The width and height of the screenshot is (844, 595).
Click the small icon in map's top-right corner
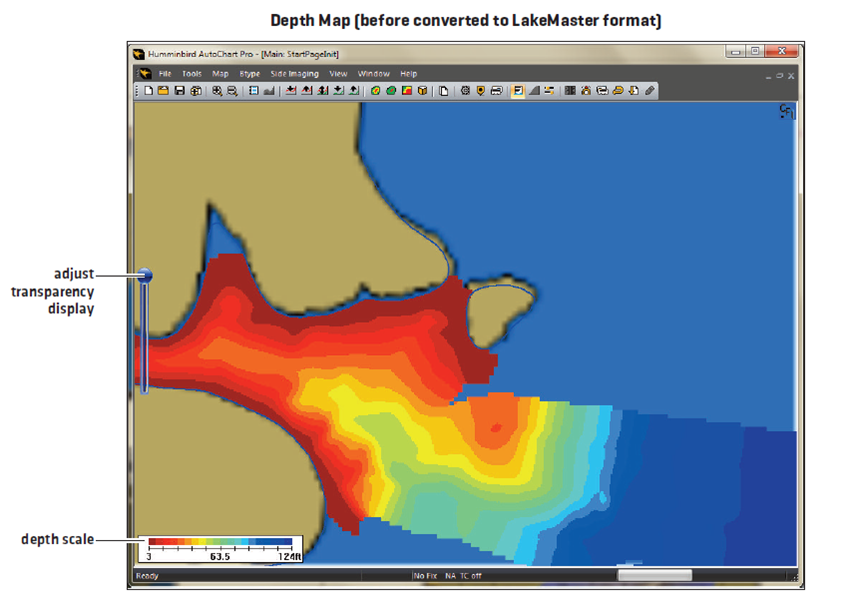coord(787,111)
